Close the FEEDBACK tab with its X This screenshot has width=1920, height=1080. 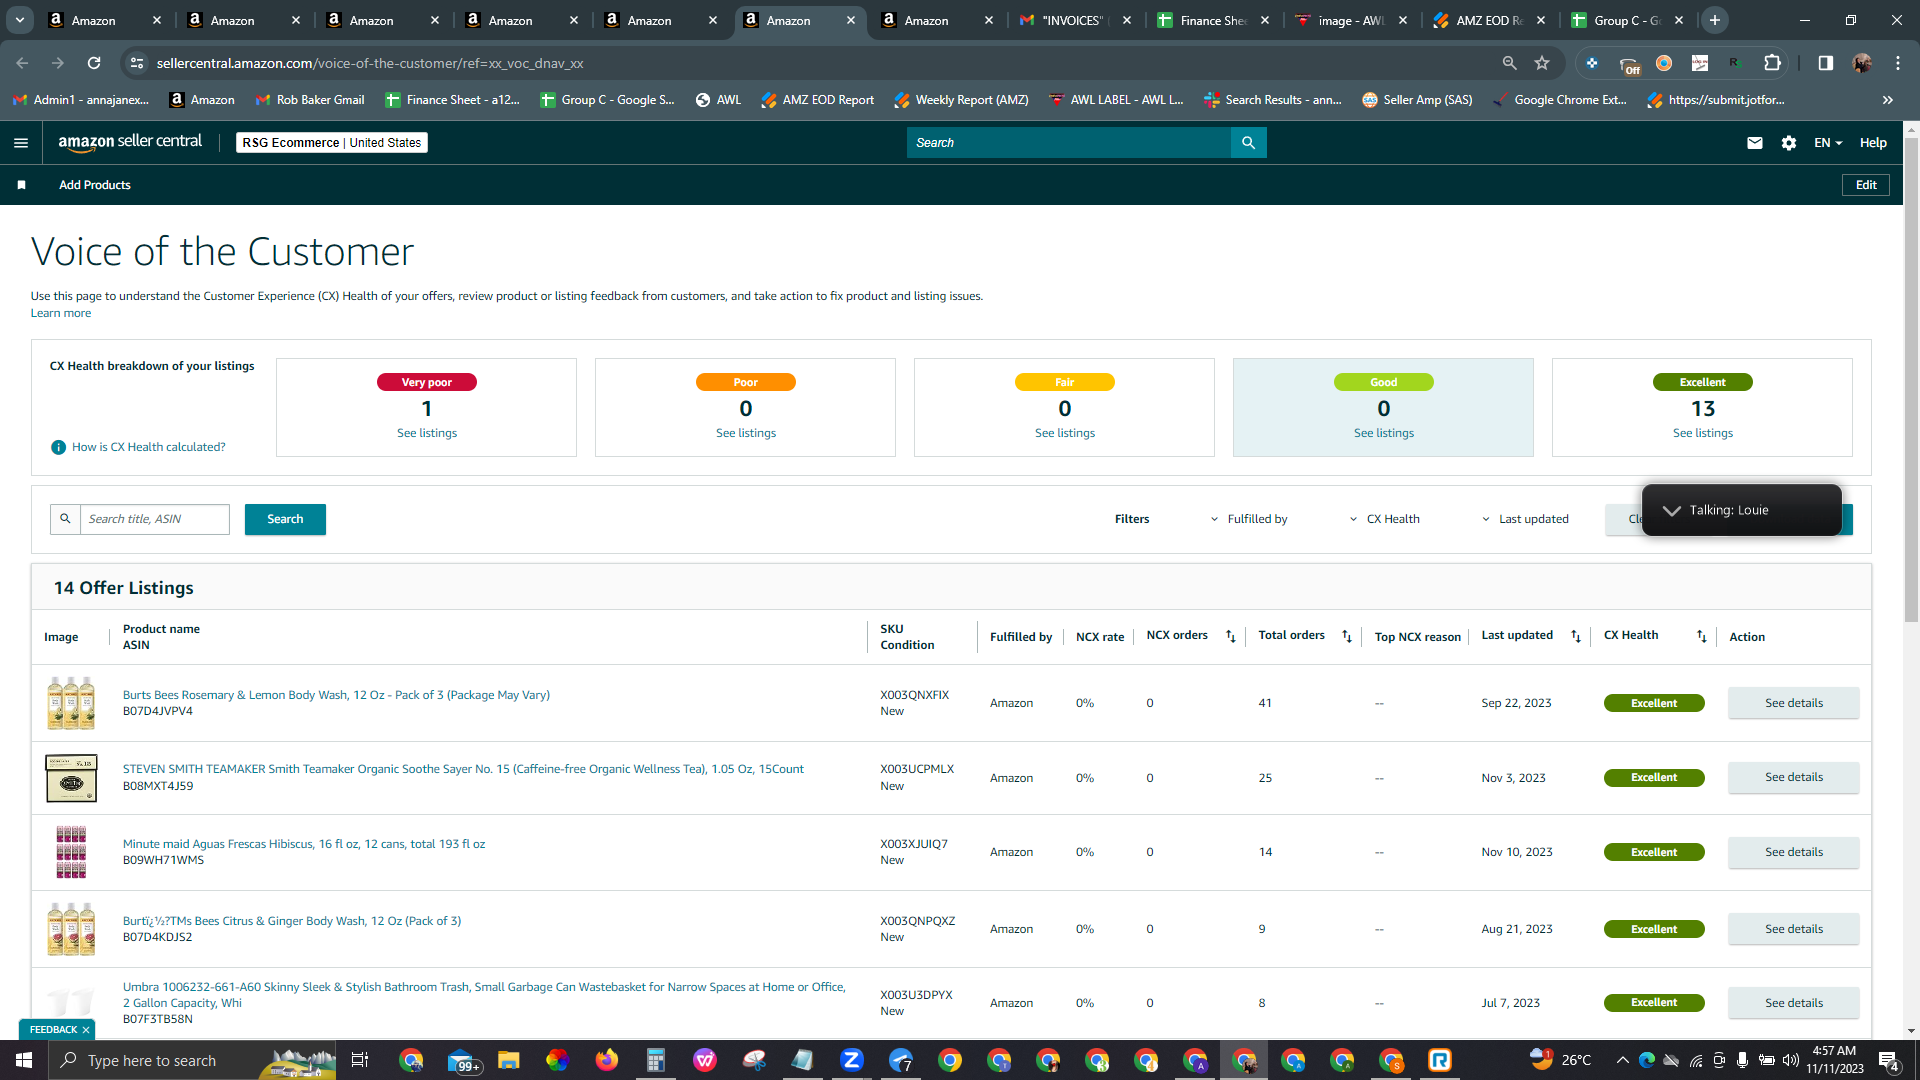86,1030
